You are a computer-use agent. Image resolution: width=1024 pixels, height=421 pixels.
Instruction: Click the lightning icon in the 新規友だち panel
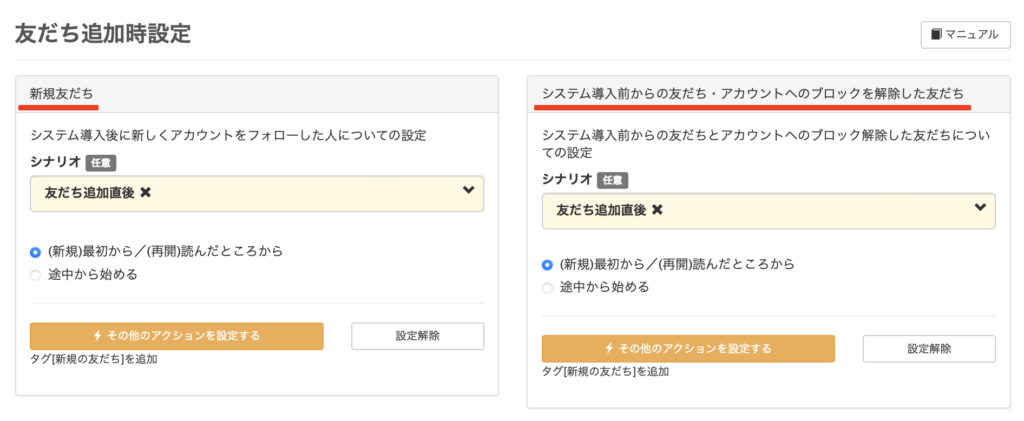[97, 336]
